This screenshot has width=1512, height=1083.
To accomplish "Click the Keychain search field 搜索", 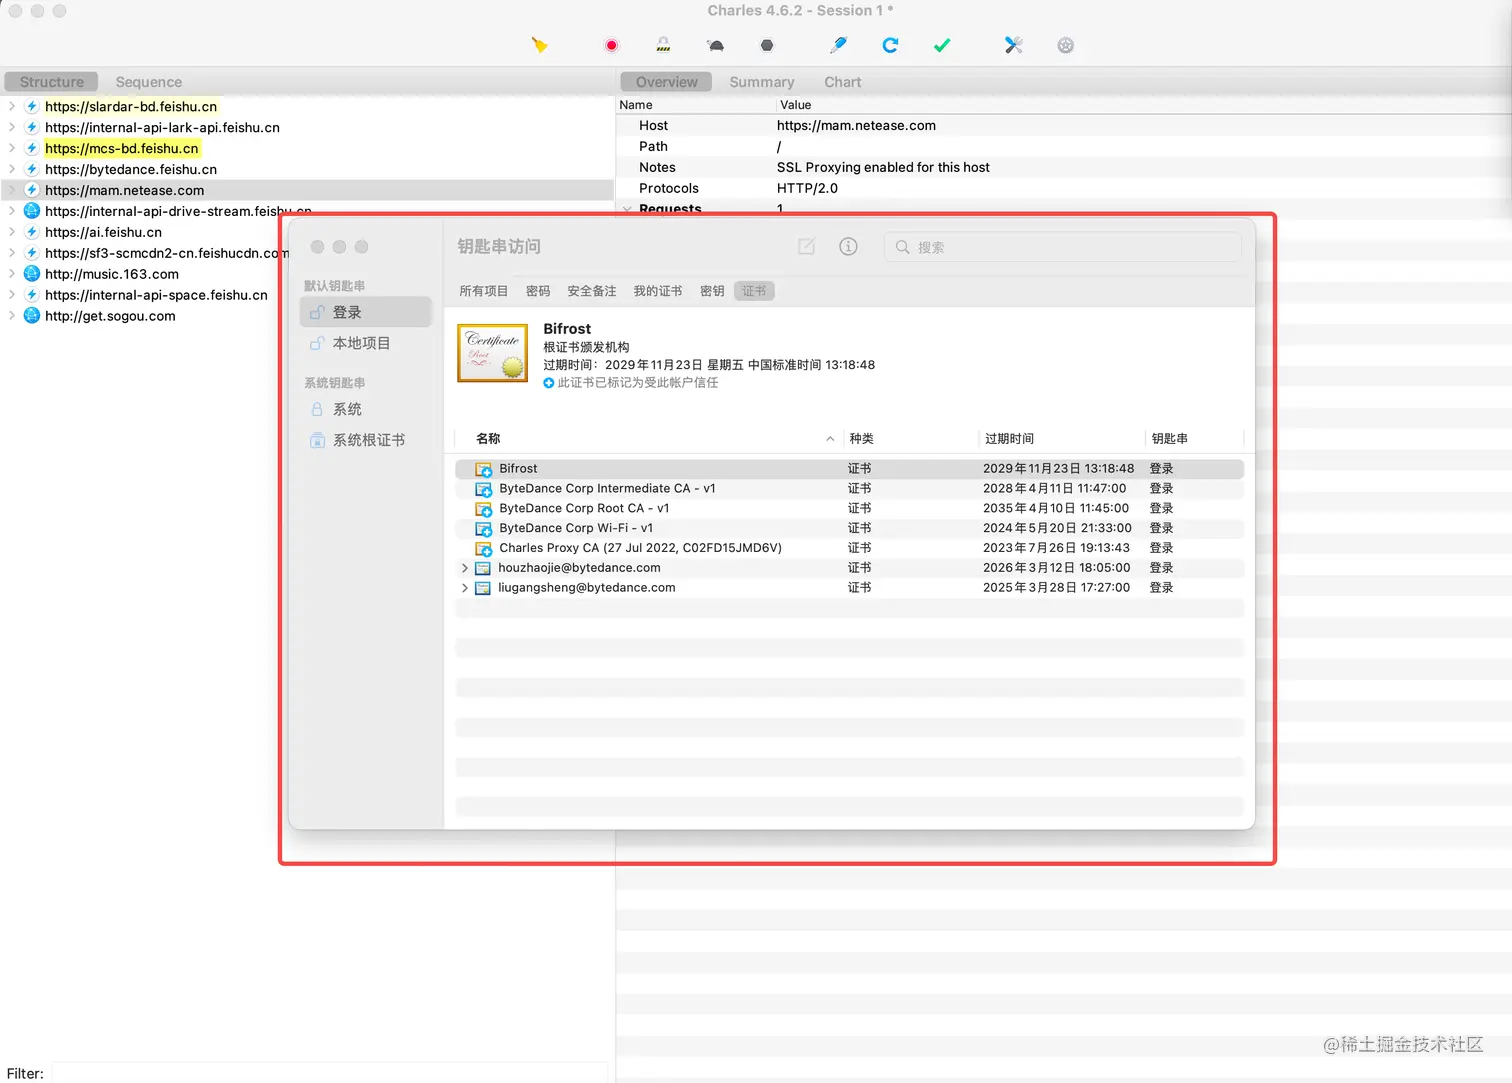I will click(1062, 247).
